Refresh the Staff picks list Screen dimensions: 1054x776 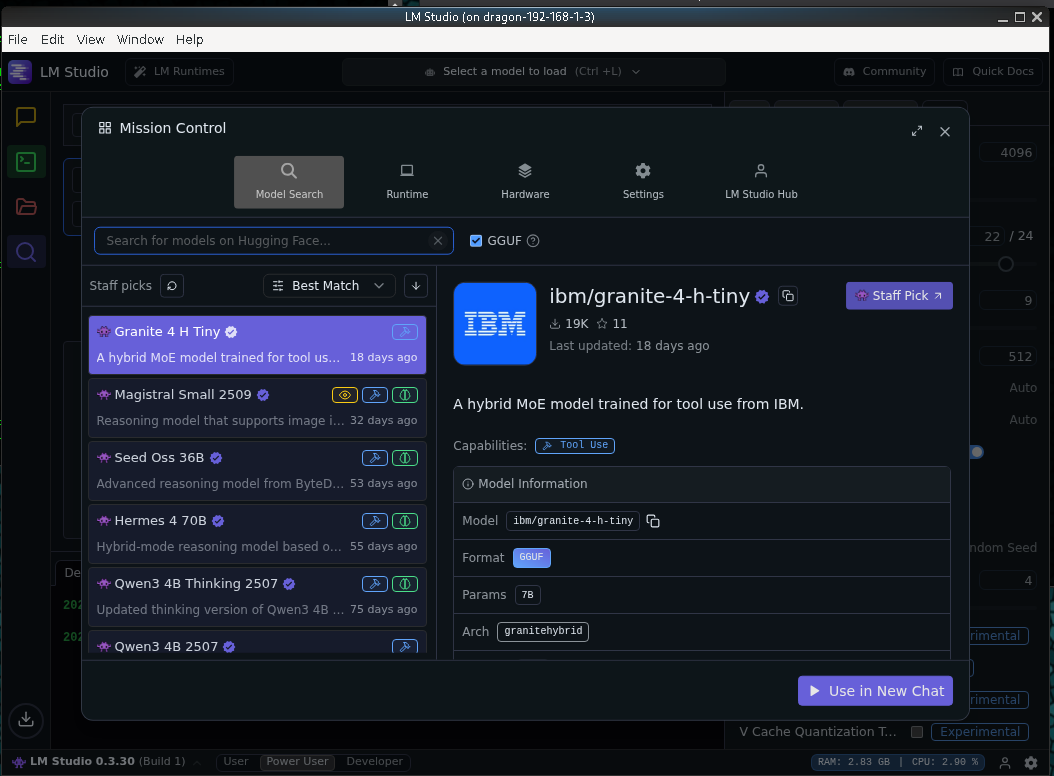pos(172,286)
